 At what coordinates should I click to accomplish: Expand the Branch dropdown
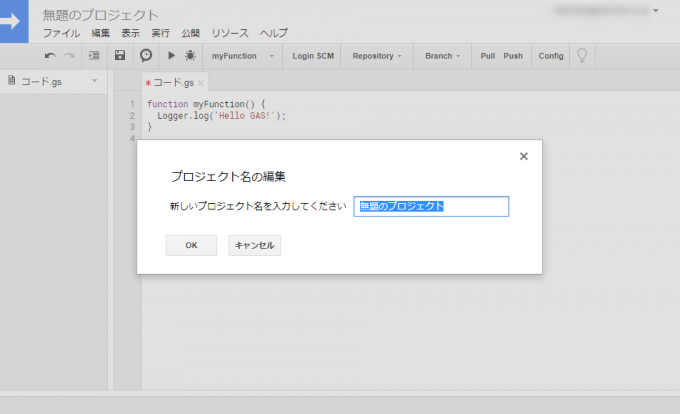442,56
